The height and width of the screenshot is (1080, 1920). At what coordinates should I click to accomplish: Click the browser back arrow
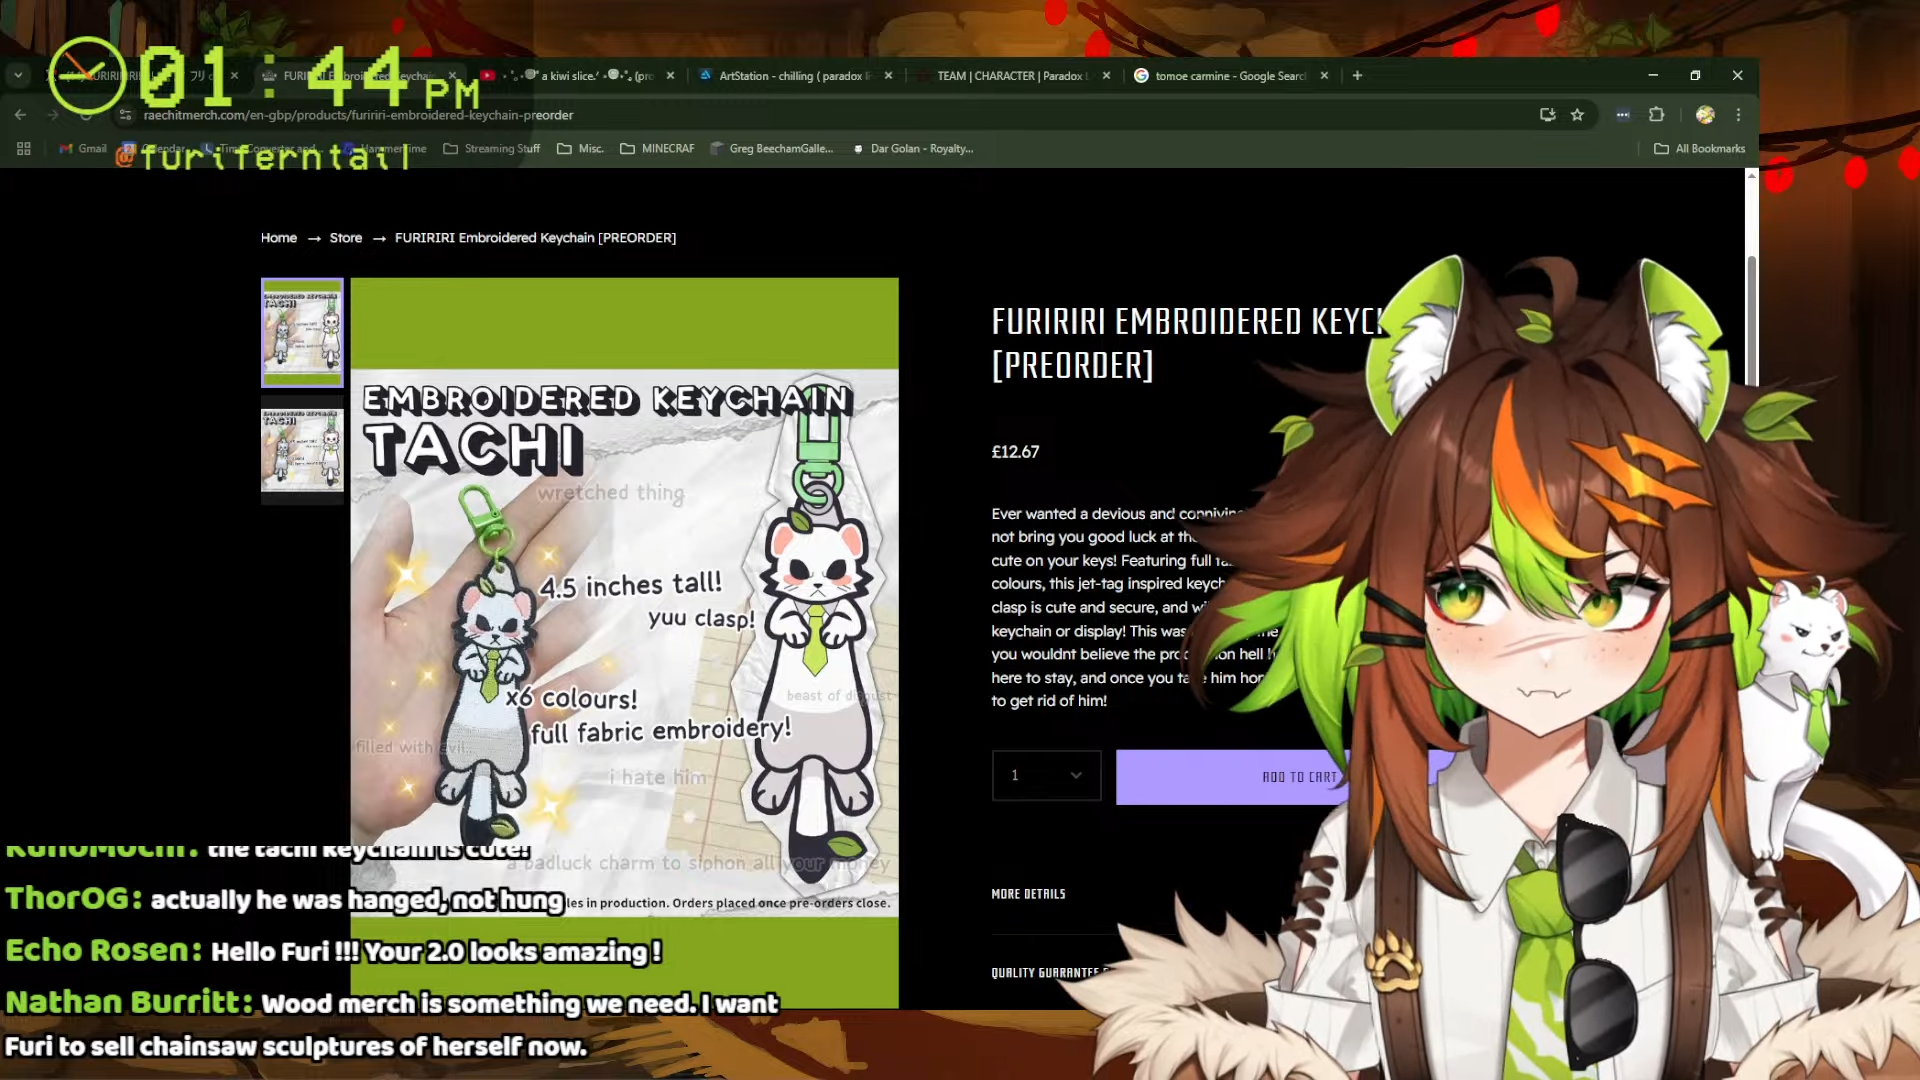[20, 115]
